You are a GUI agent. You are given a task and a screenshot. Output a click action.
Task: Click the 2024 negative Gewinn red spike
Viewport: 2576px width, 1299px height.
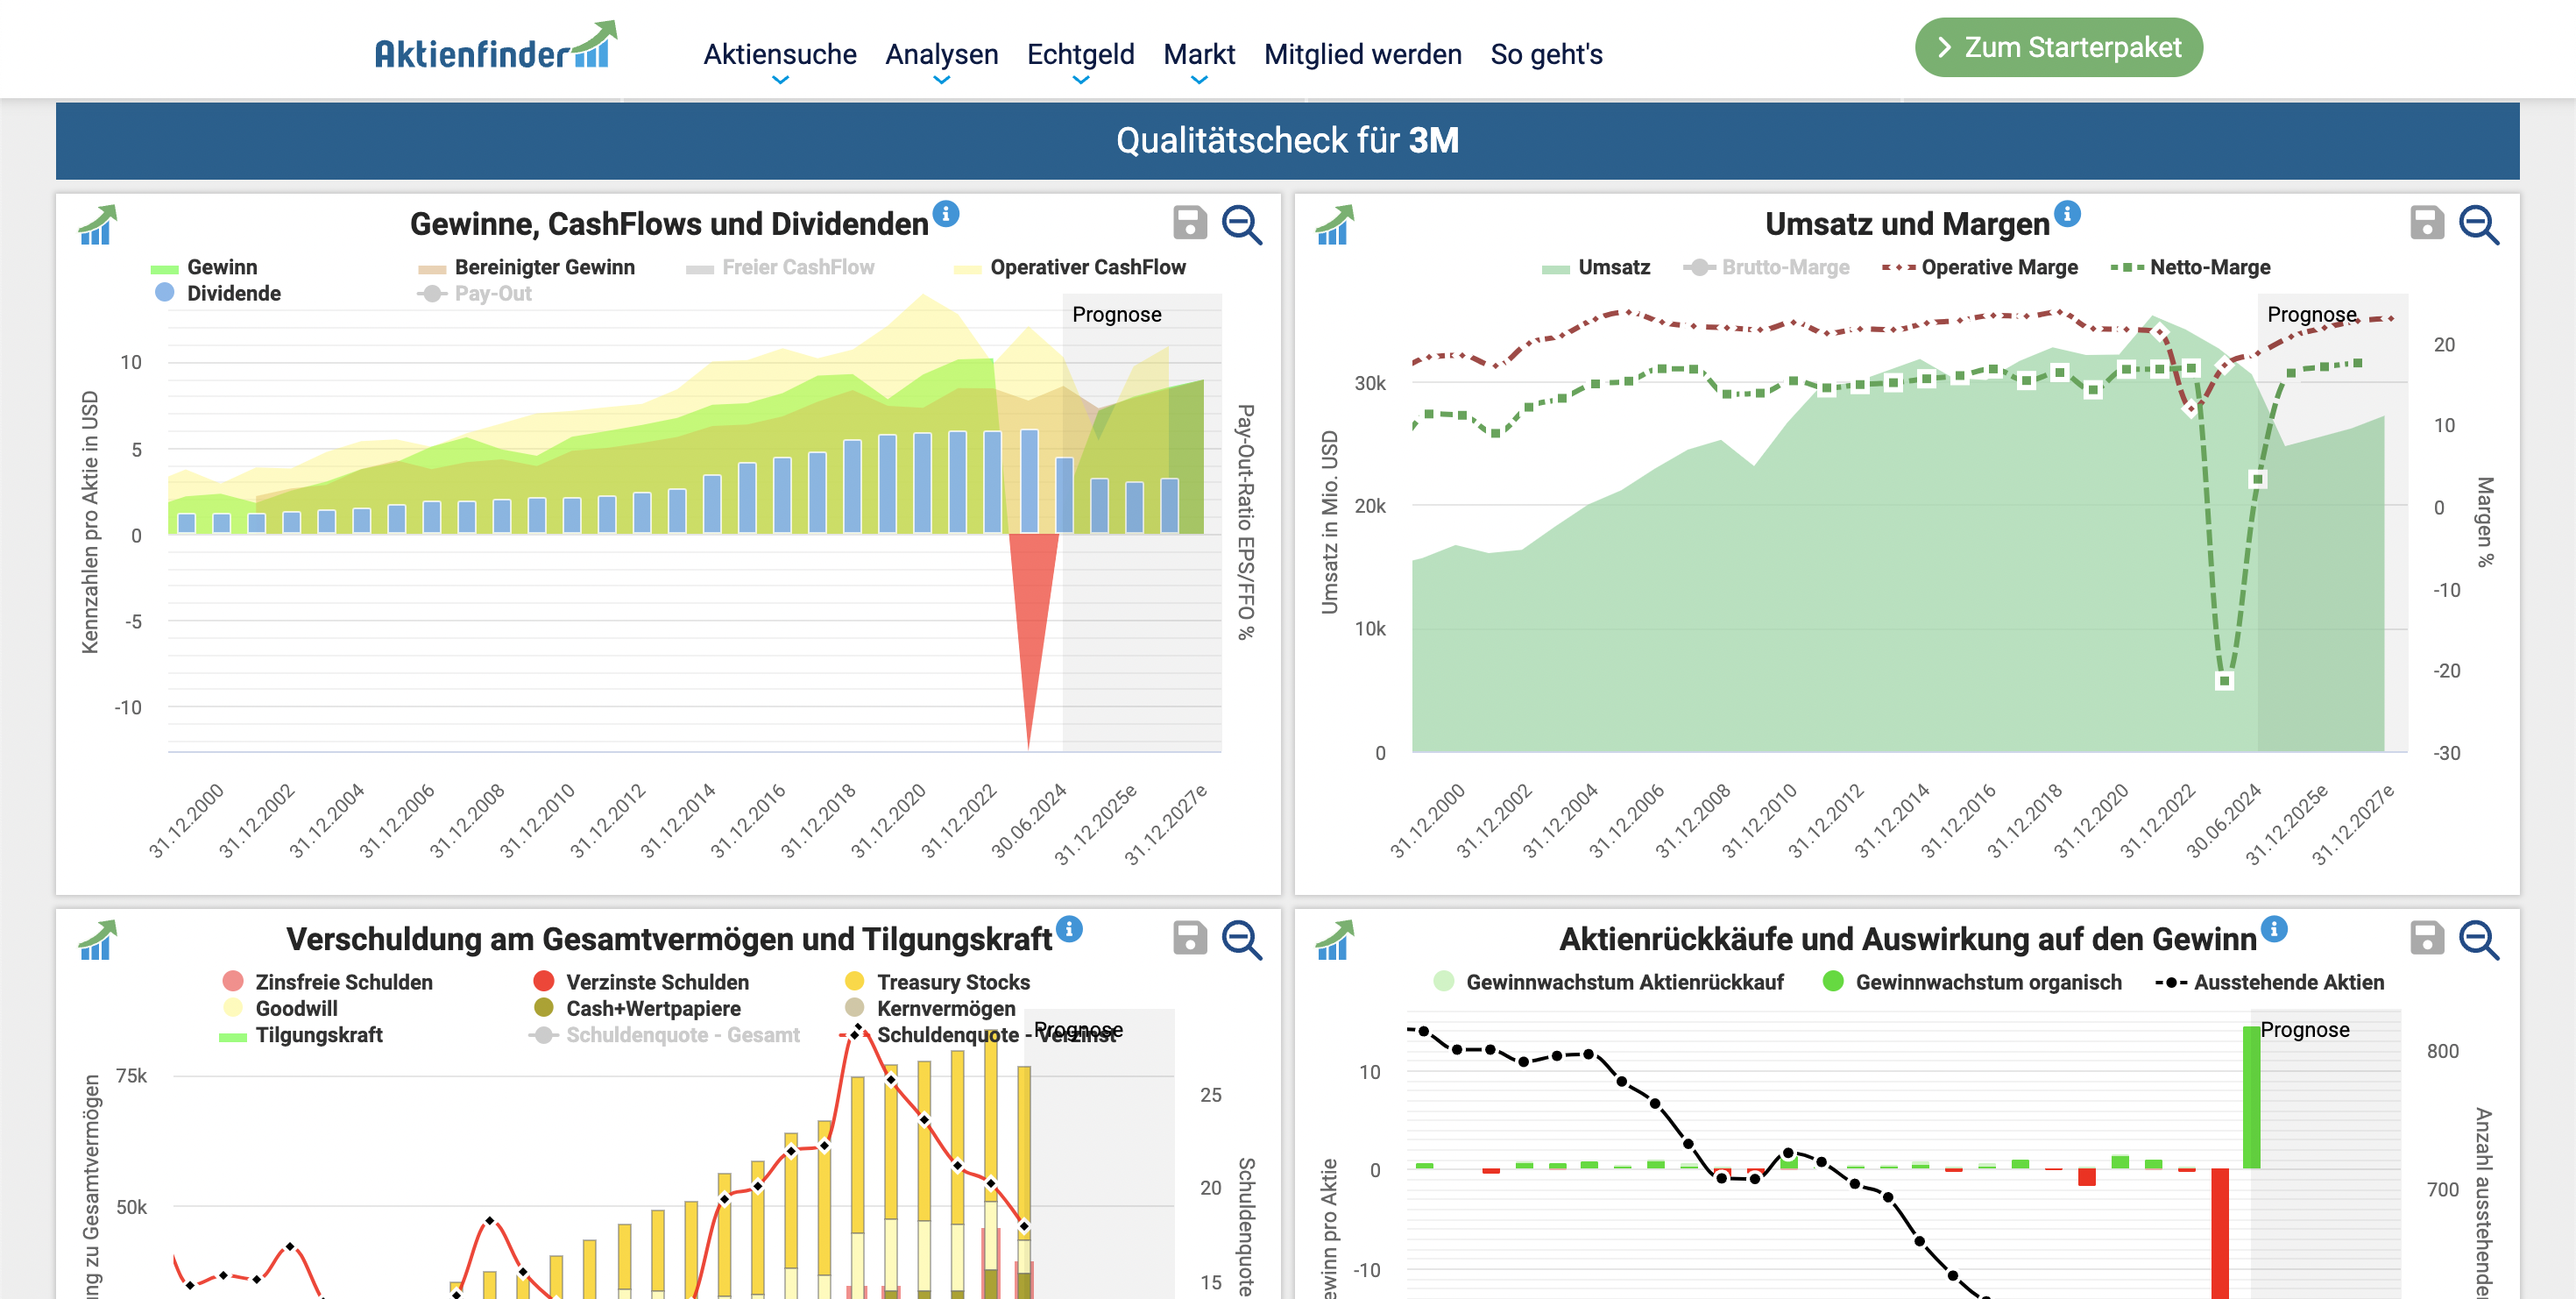(x=1030, y=620)
